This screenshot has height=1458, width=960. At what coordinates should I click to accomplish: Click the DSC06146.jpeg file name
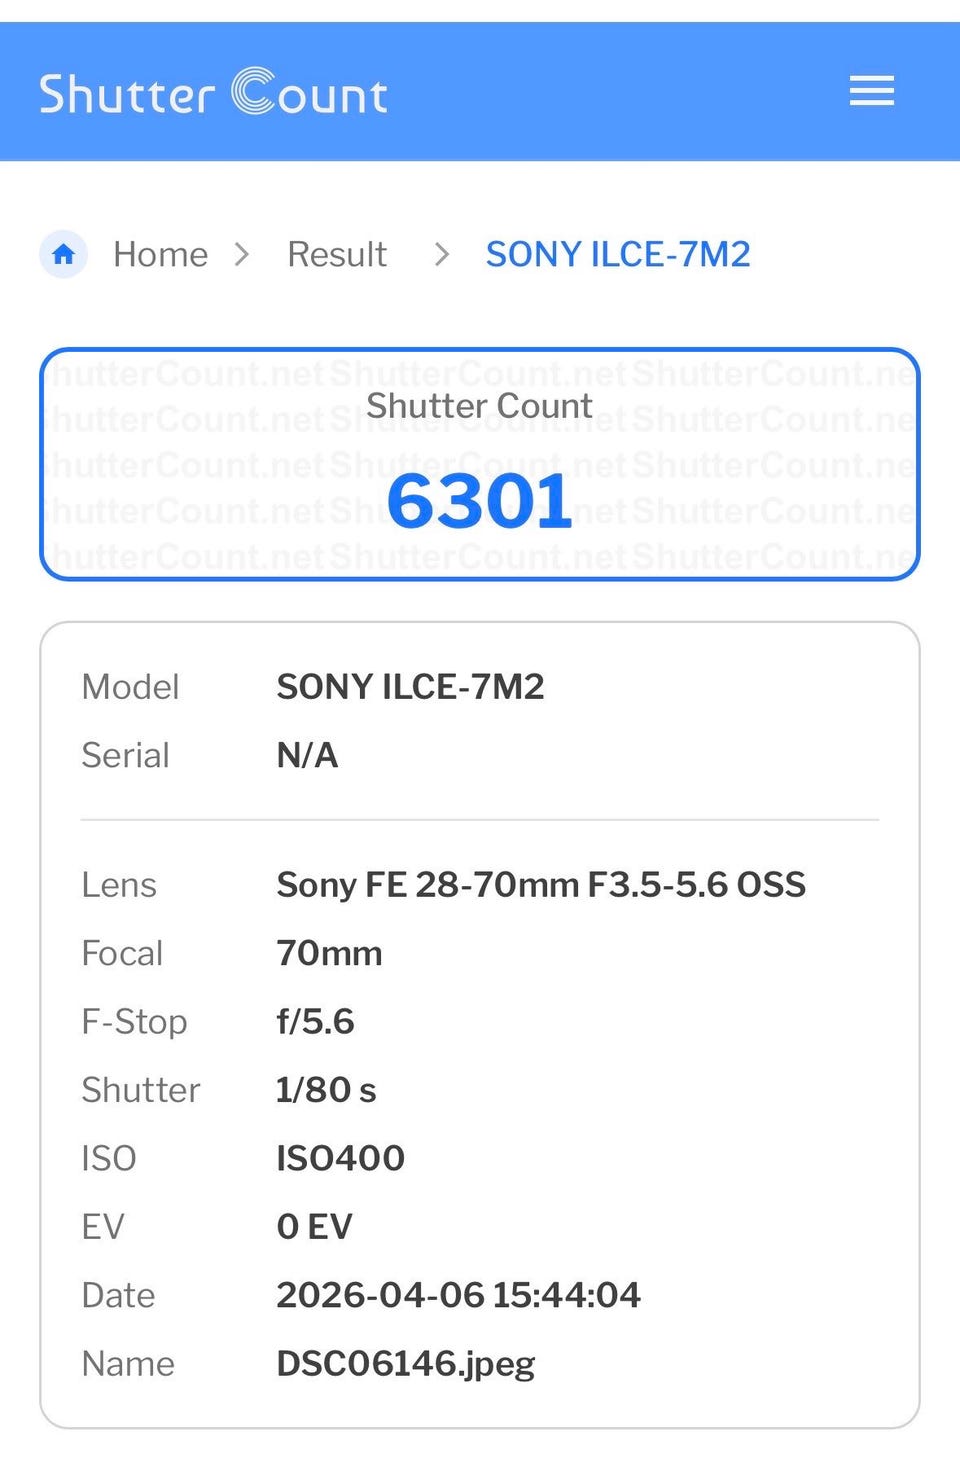(x=405, y=1363)
